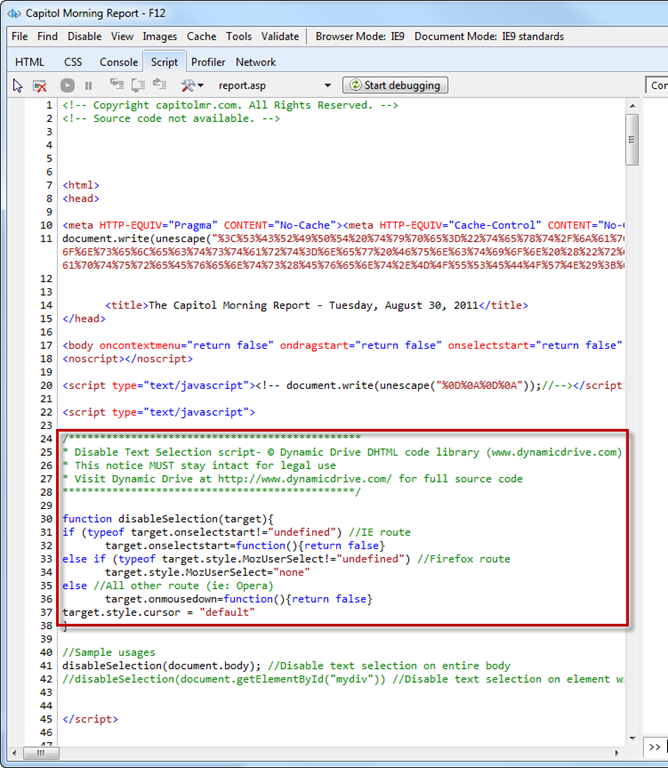This screenshot has height=768, width=668.
Task: Click the double-chevron console toggle button
Action: (x=653, y=747)
